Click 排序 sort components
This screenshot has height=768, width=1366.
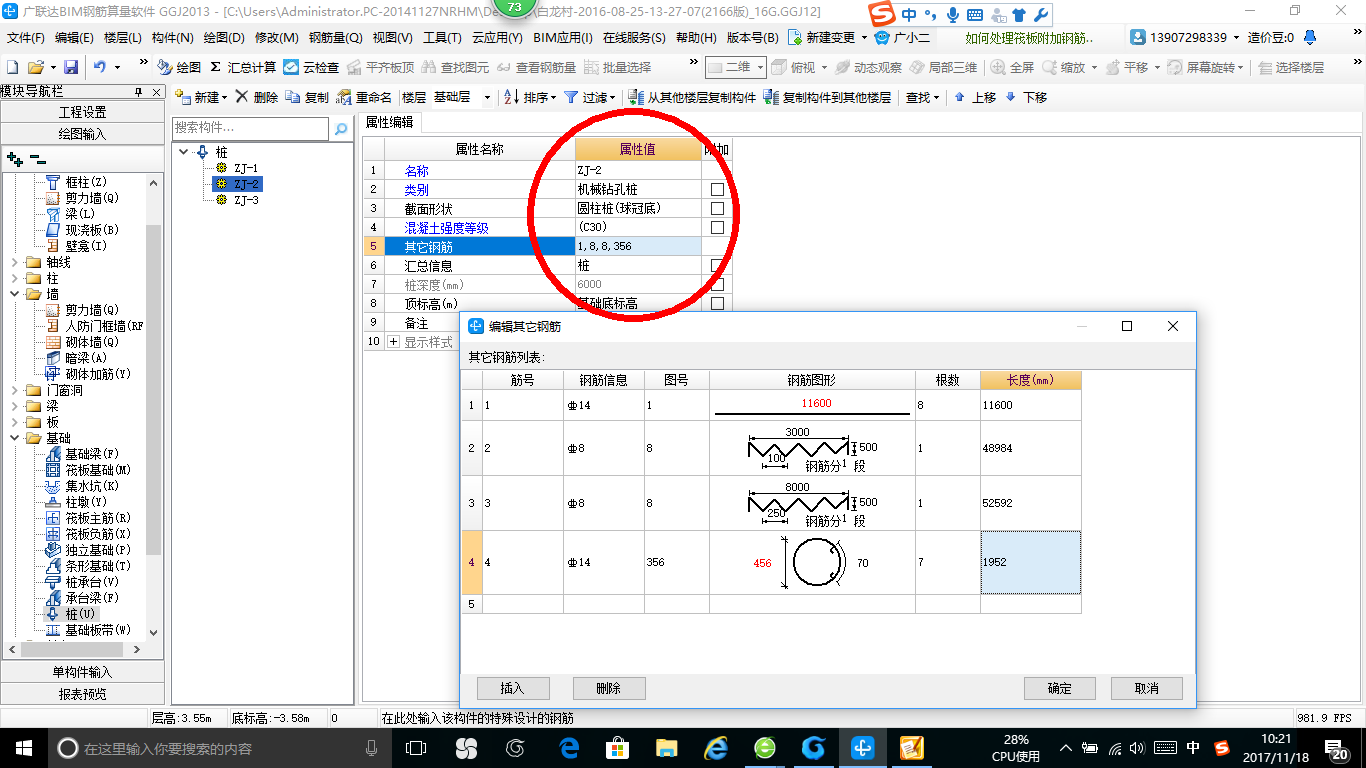(530, 97)
